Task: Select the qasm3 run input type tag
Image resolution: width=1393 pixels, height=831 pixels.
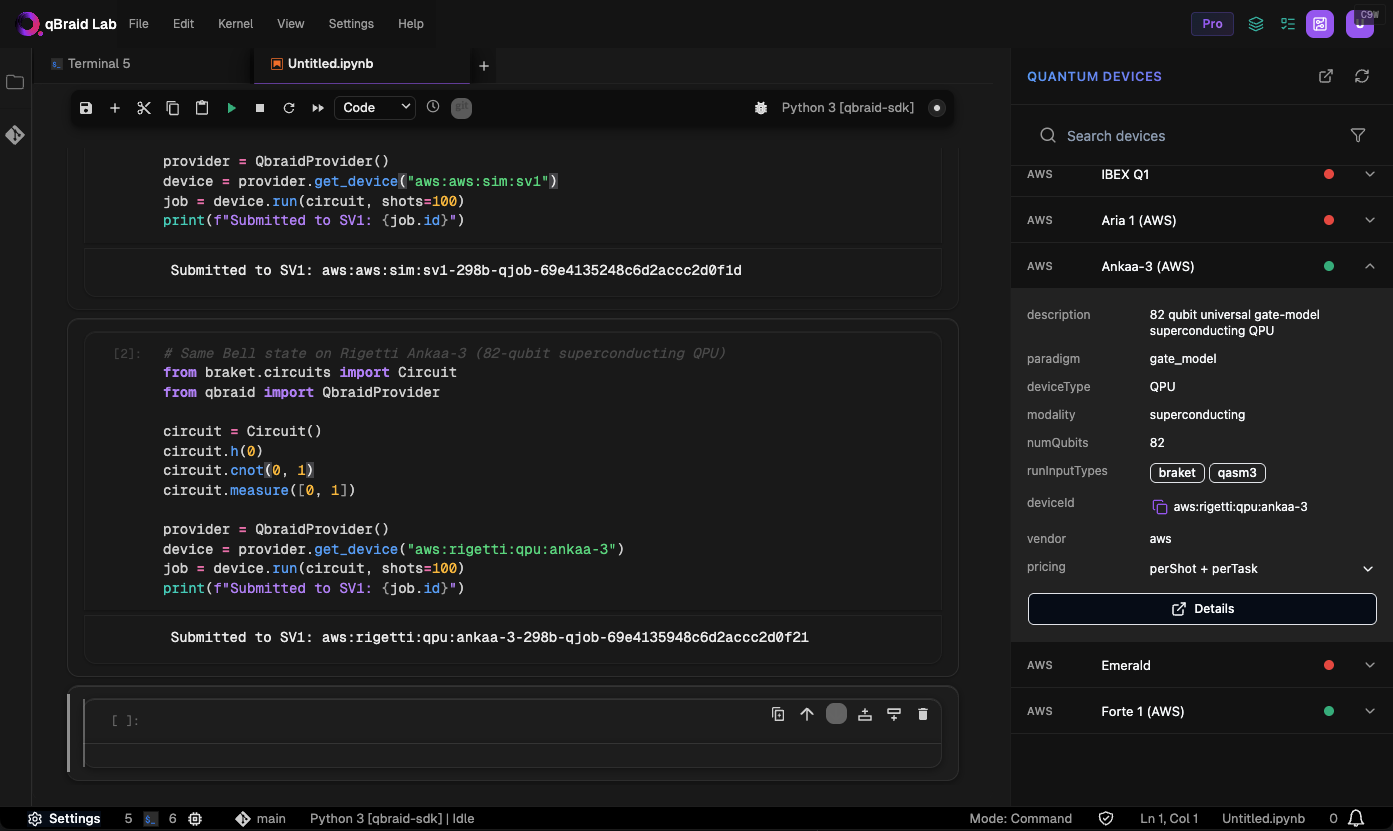Action: 1238,473
